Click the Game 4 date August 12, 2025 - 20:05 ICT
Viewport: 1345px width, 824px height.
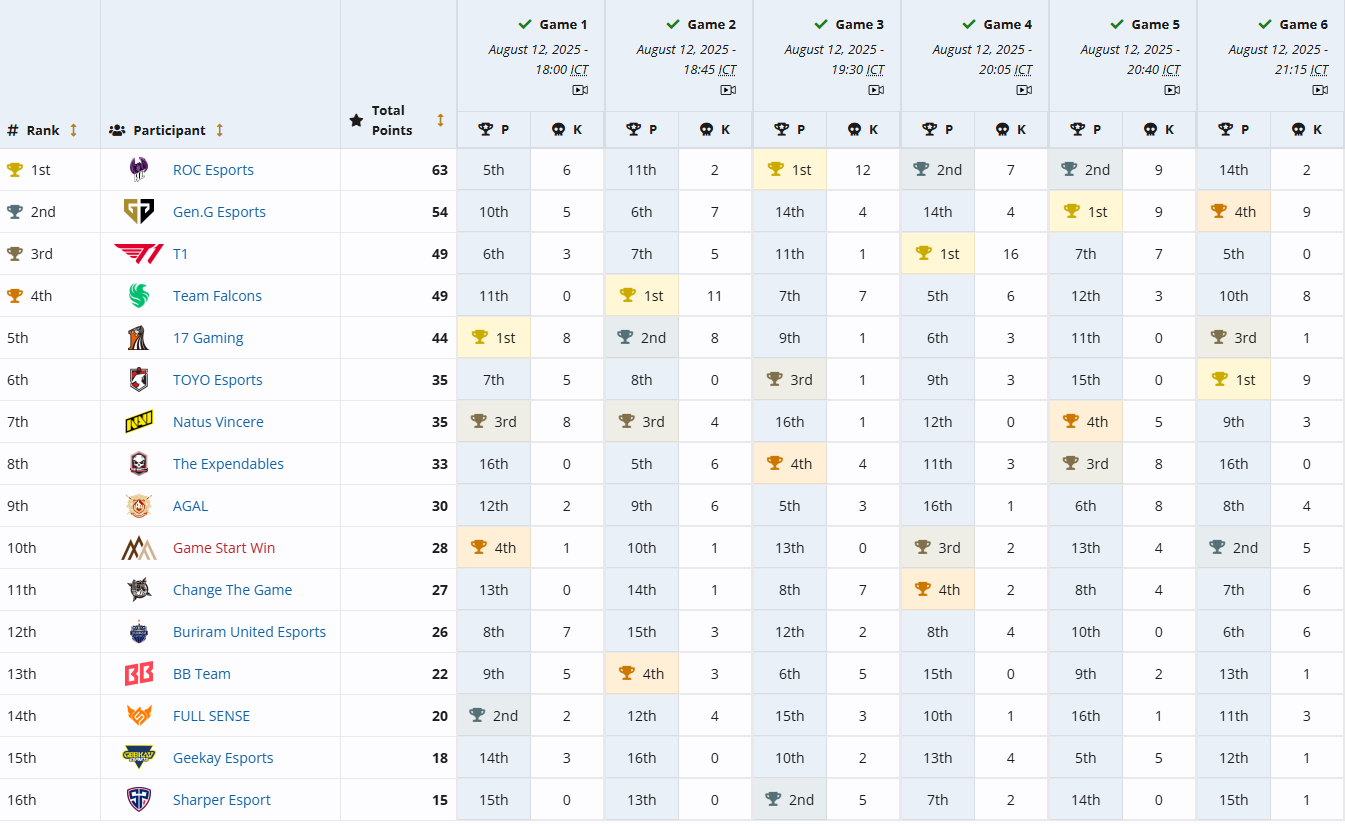(982, 59)
